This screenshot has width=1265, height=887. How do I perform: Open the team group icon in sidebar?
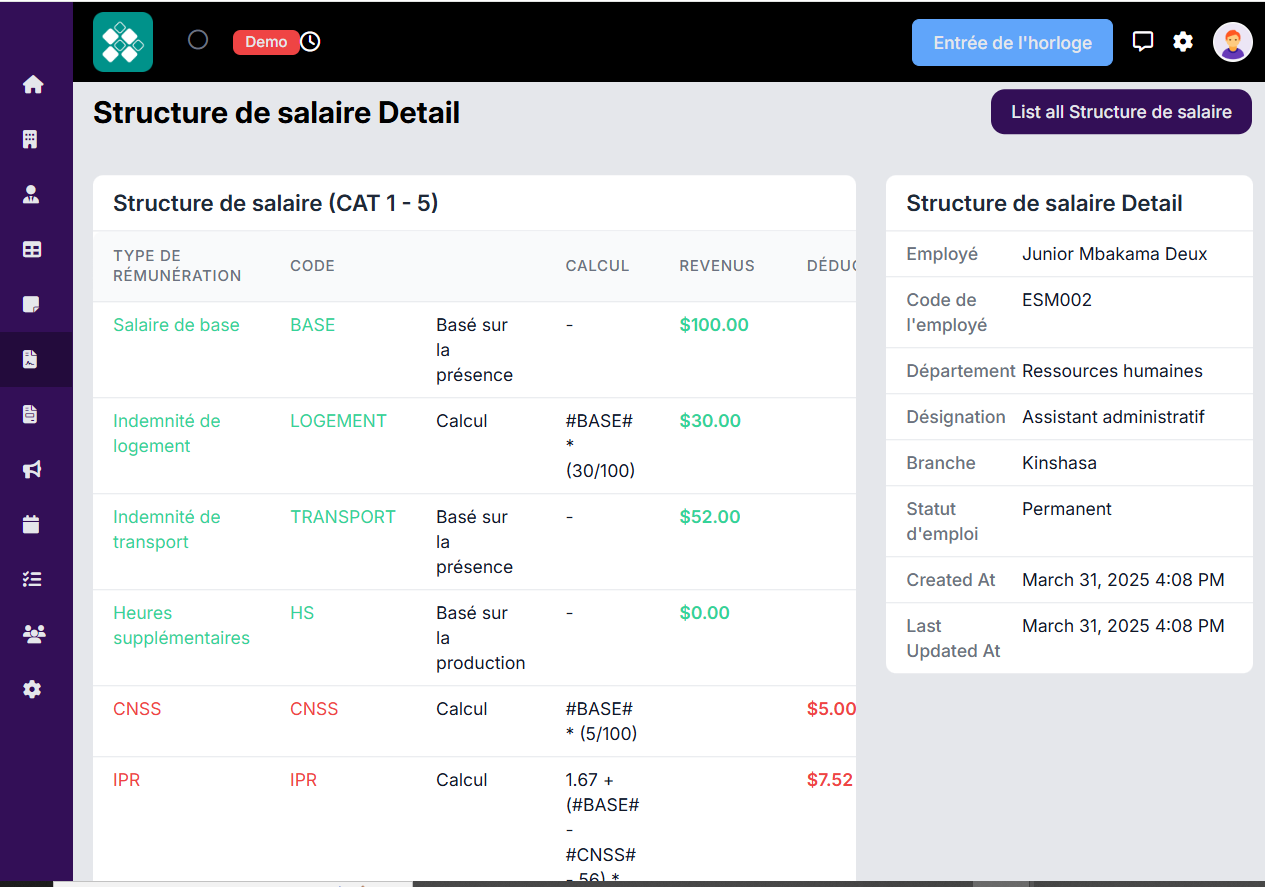pyautogui.click(x=34, y=634)
